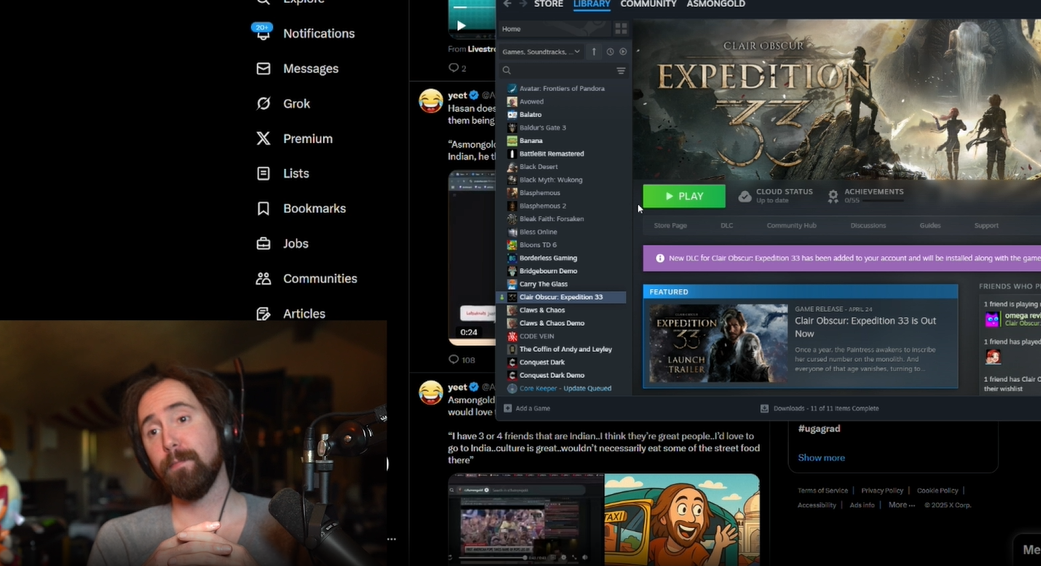Open the COMMUNITY tab in Steam

pos(648,4)
